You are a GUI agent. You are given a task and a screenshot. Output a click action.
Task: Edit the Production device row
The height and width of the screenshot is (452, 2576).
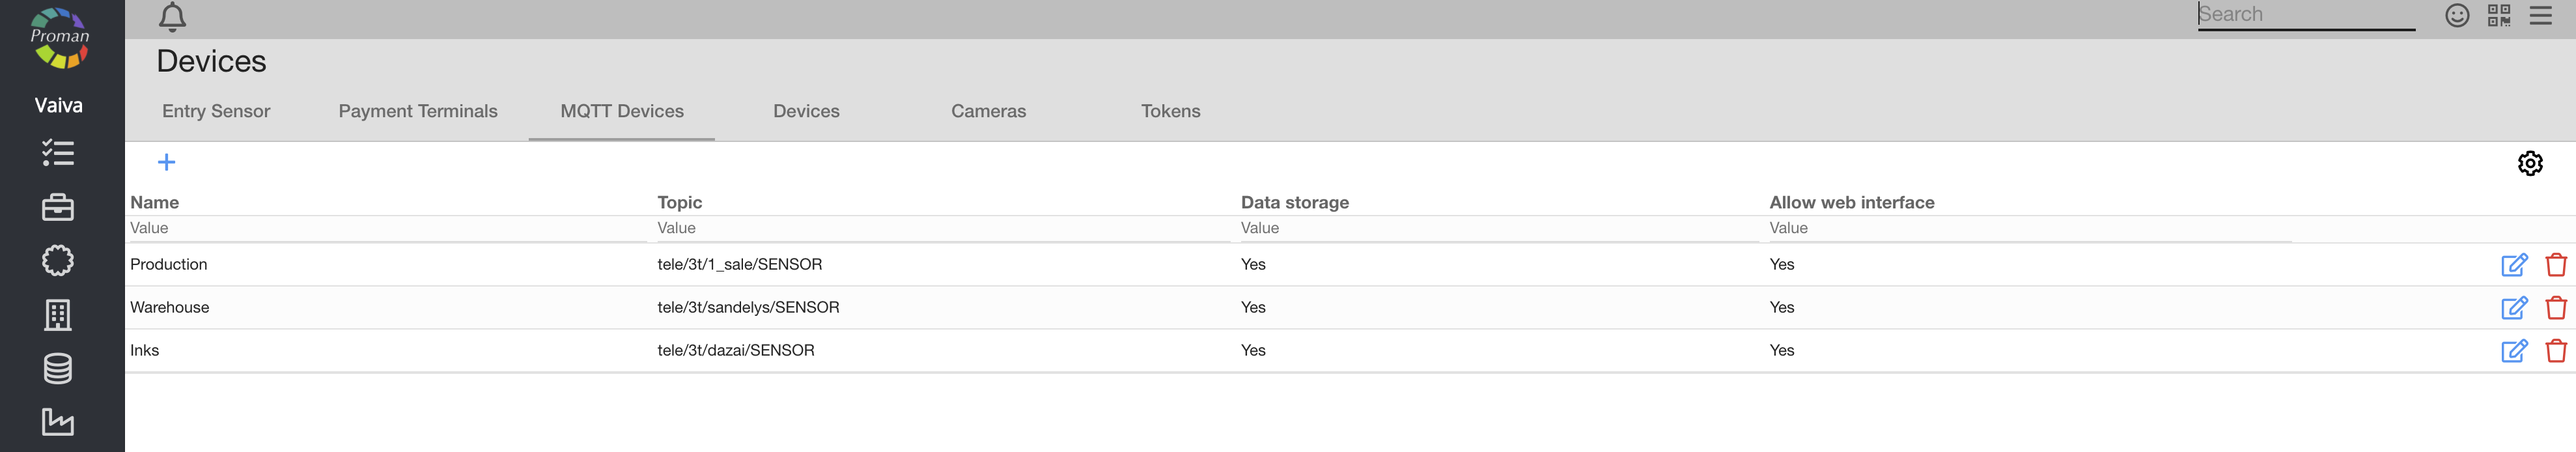click(x=2513, y=265)
